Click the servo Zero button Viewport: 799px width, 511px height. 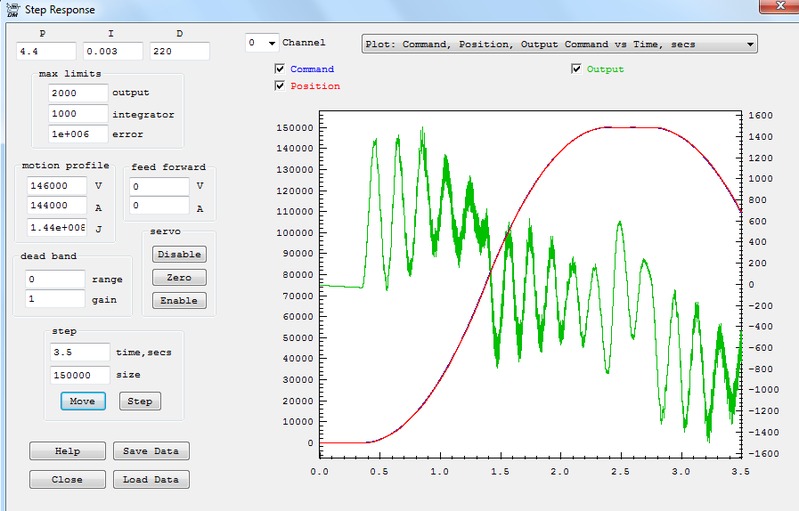tap(179, 277)
